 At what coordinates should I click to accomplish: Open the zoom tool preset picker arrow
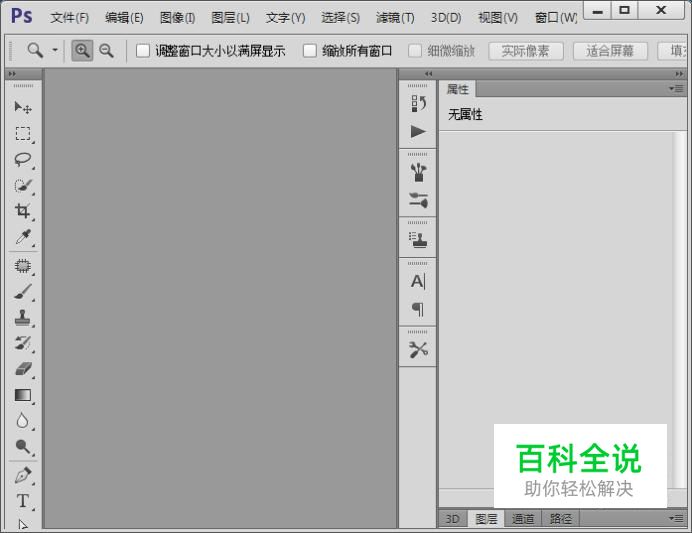coord(55,50)
